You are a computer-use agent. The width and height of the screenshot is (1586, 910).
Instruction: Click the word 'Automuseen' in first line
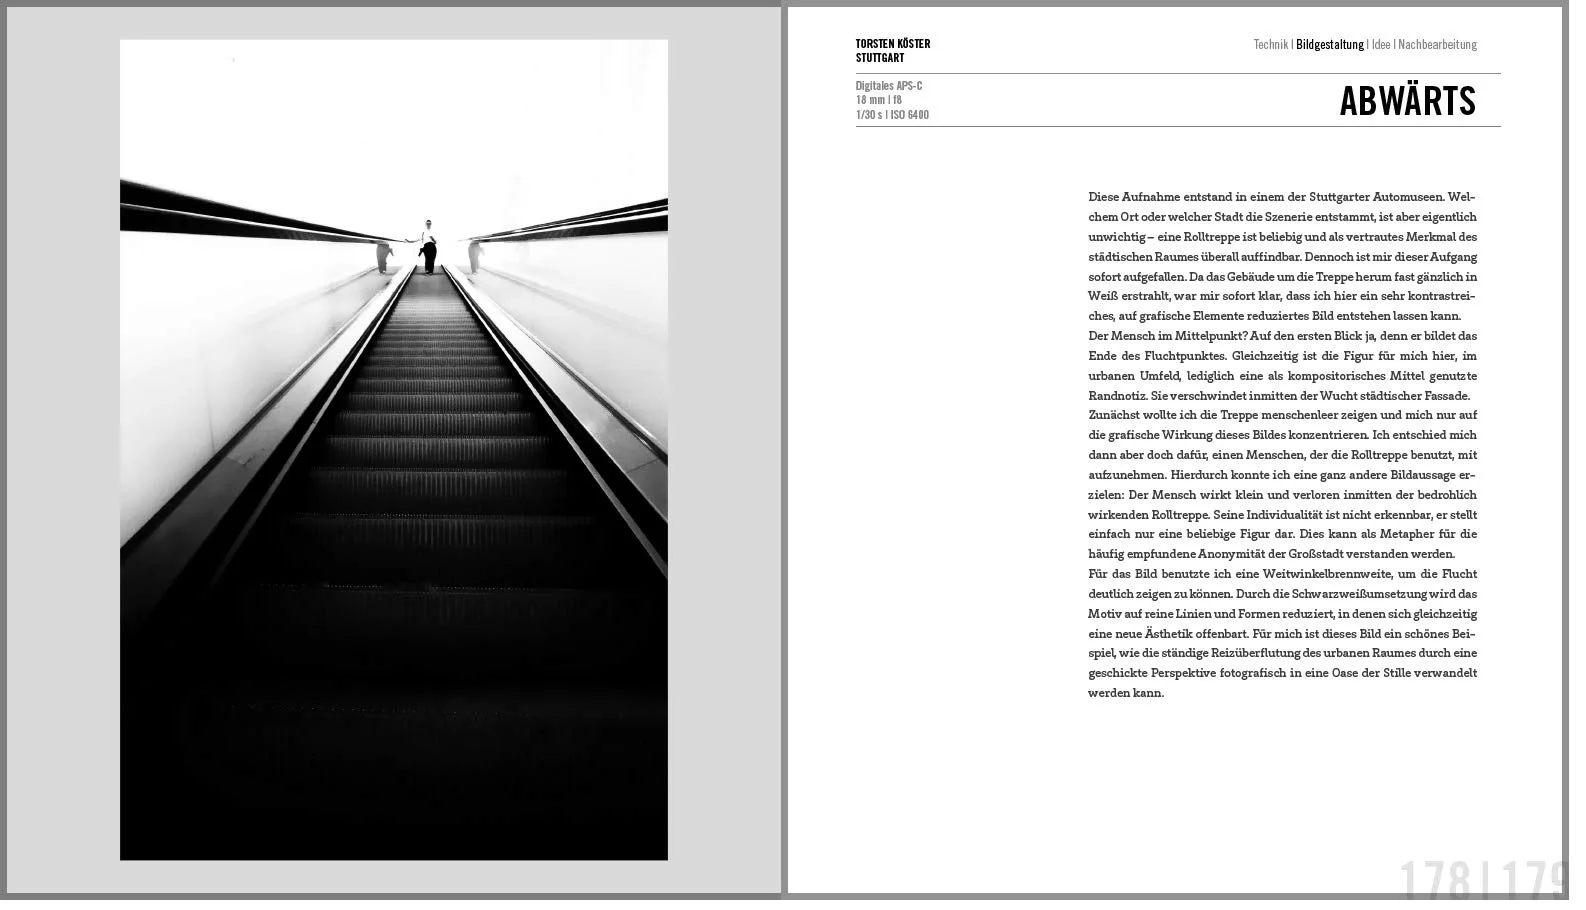[1407, 197]
